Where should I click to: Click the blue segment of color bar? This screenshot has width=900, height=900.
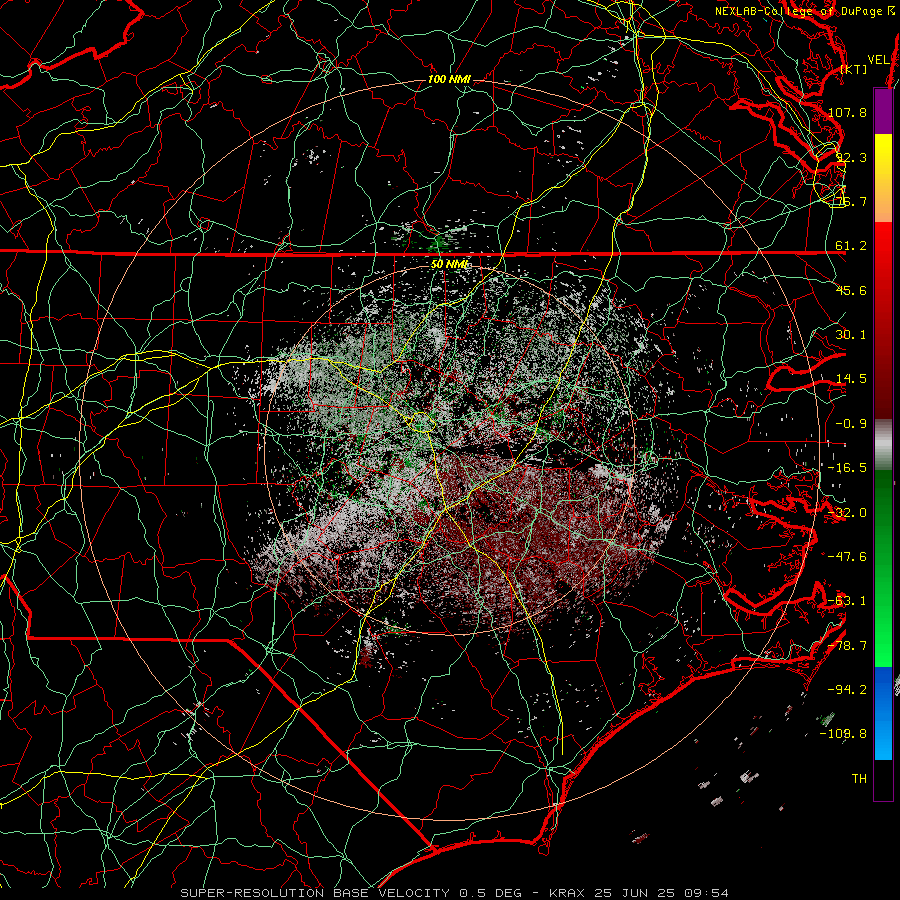883,713
